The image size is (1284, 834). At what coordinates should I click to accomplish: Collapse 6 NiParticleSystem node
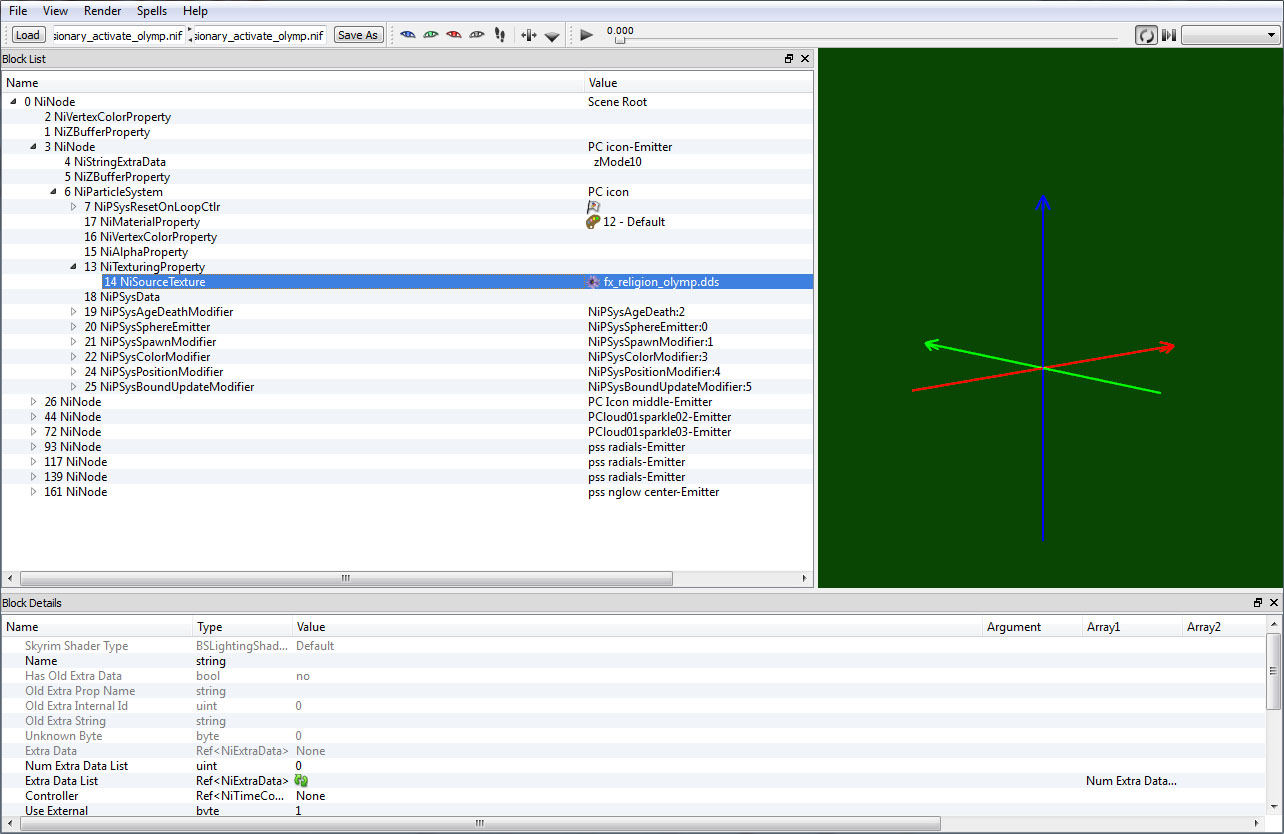click(53, 192)
